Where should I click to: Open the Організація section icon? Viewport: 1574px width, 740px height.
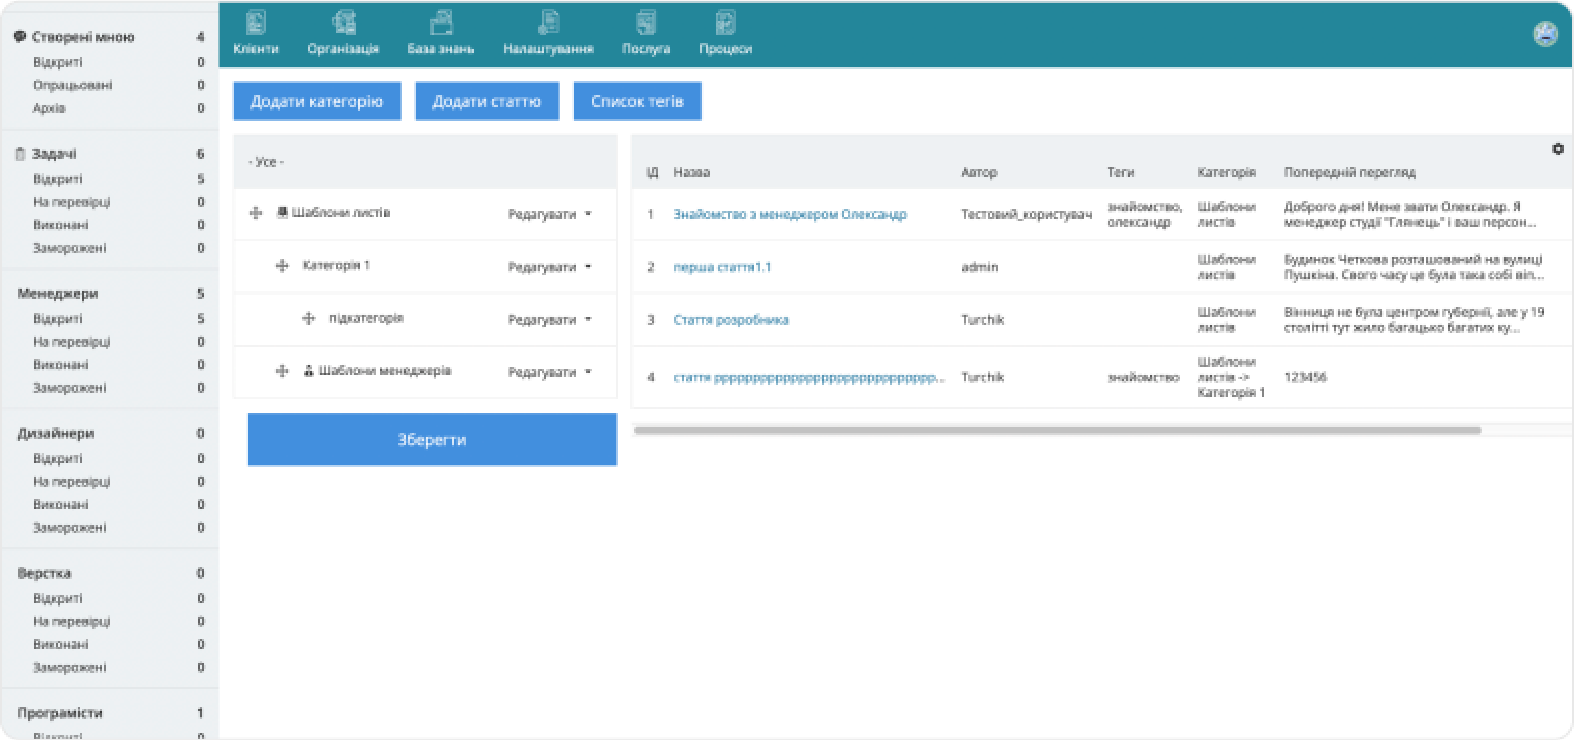tap(344, 22)
